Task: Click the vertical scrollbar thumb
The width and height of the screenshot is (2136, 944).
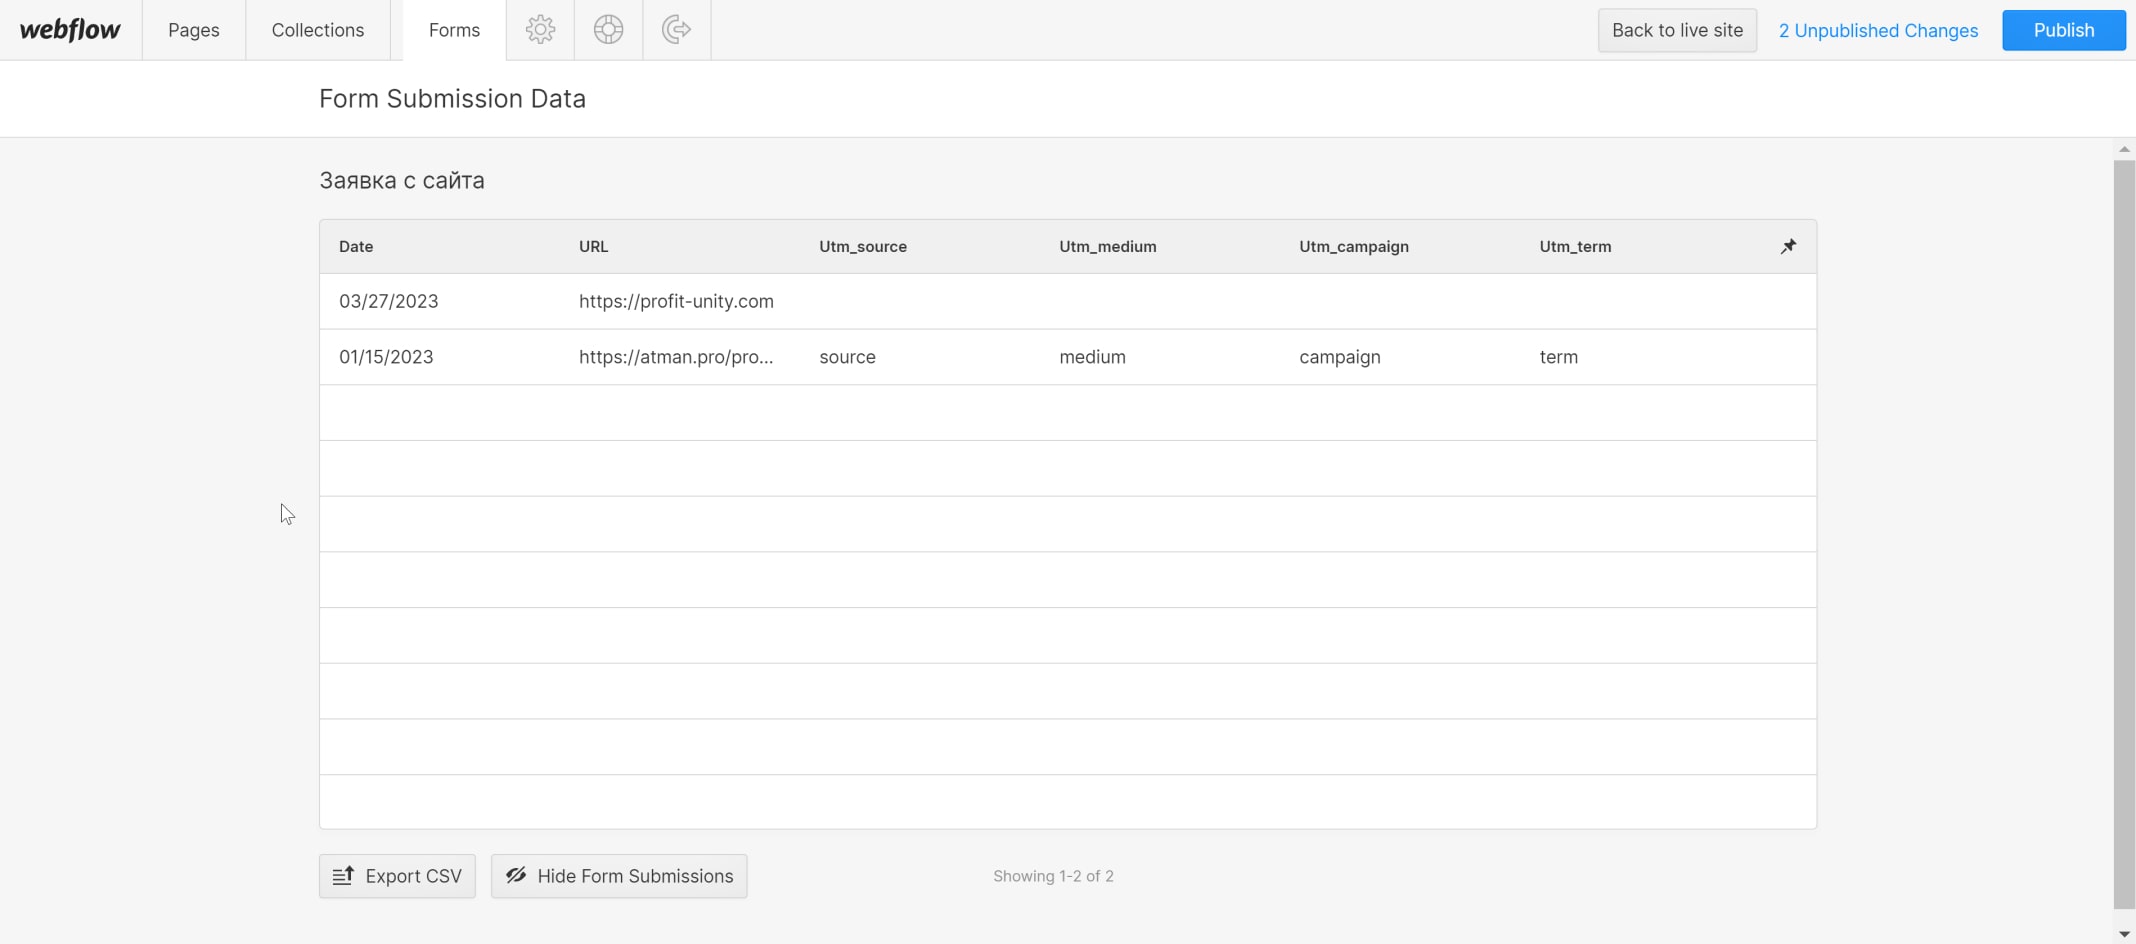Action: [2124, 534]
